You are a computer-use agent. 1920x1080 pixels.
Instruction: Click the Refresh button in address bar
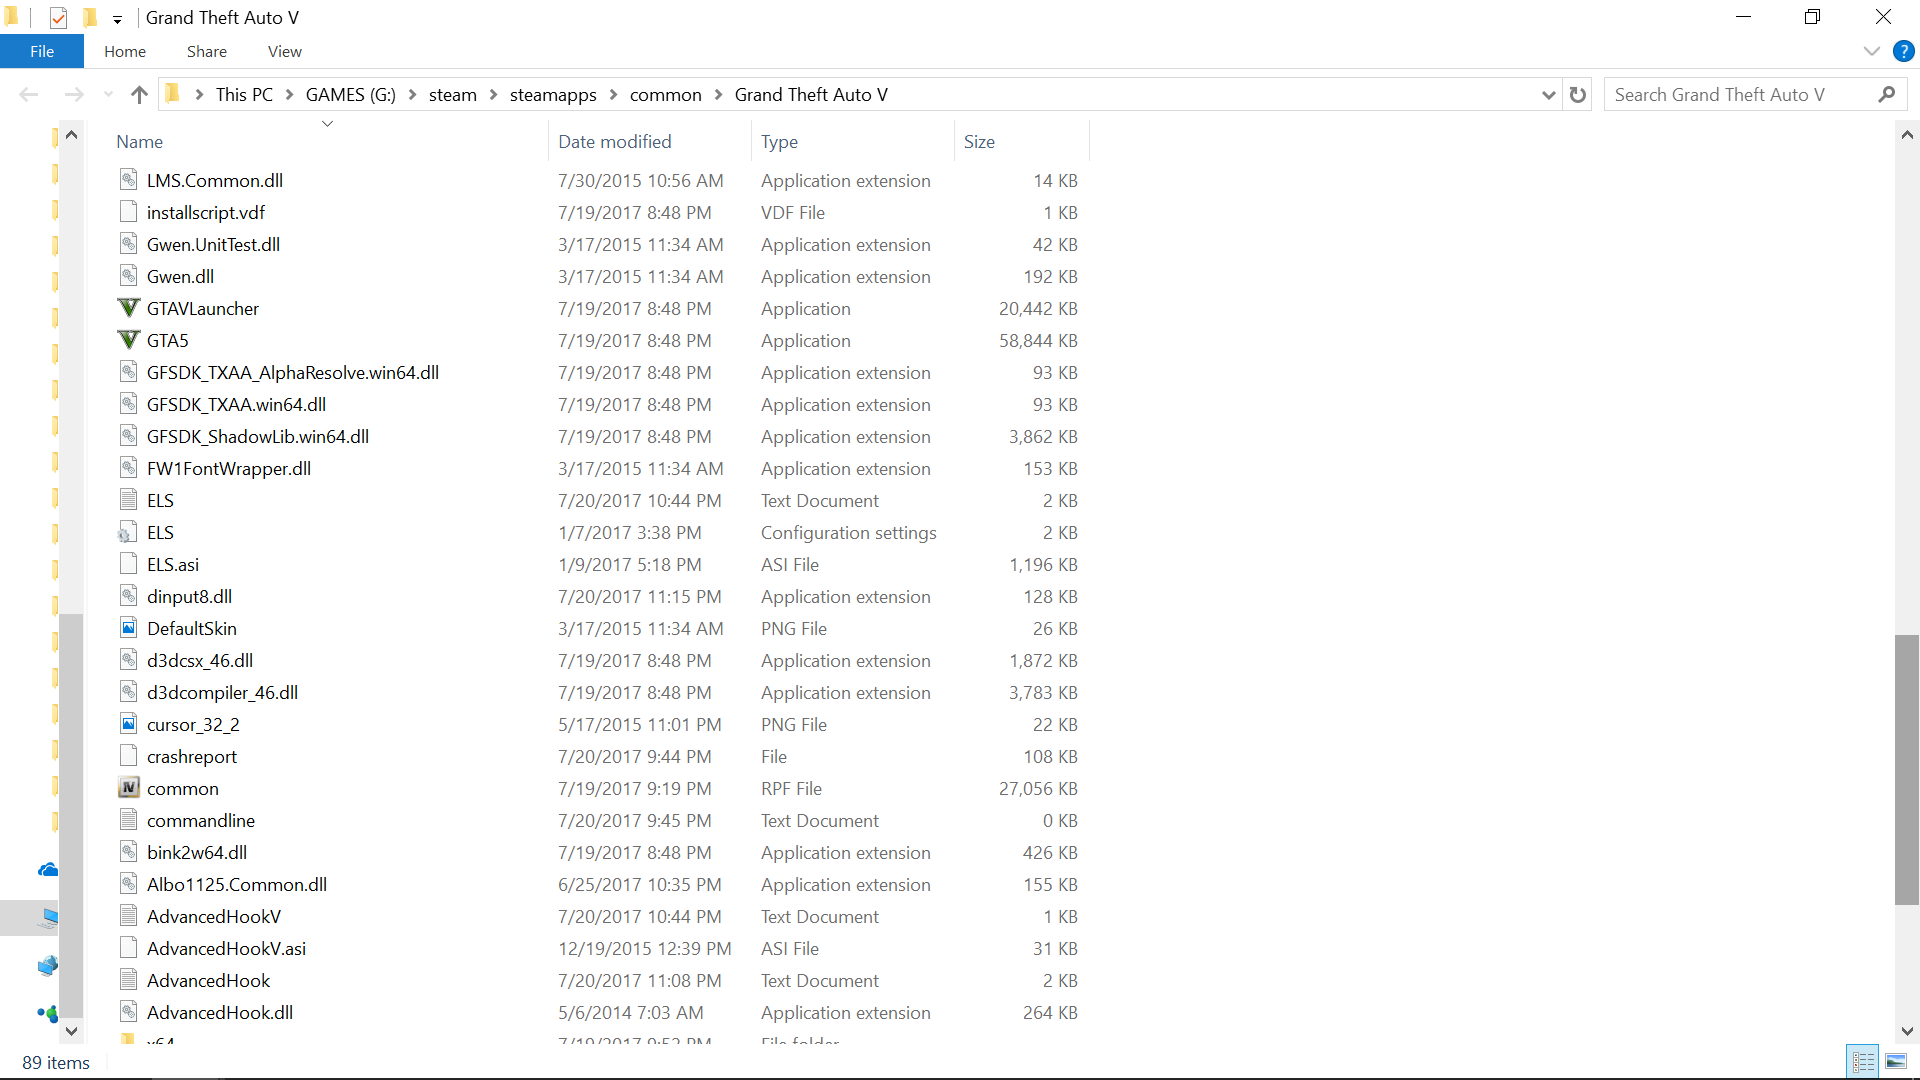(1578, 95)
